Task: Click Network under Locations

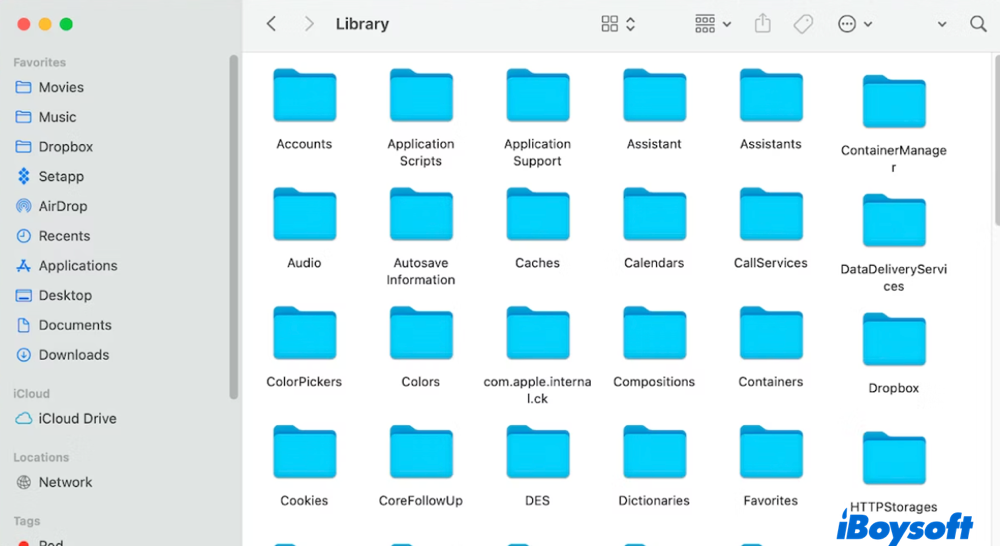Action: pyautogui.click(x=65, y=482)
